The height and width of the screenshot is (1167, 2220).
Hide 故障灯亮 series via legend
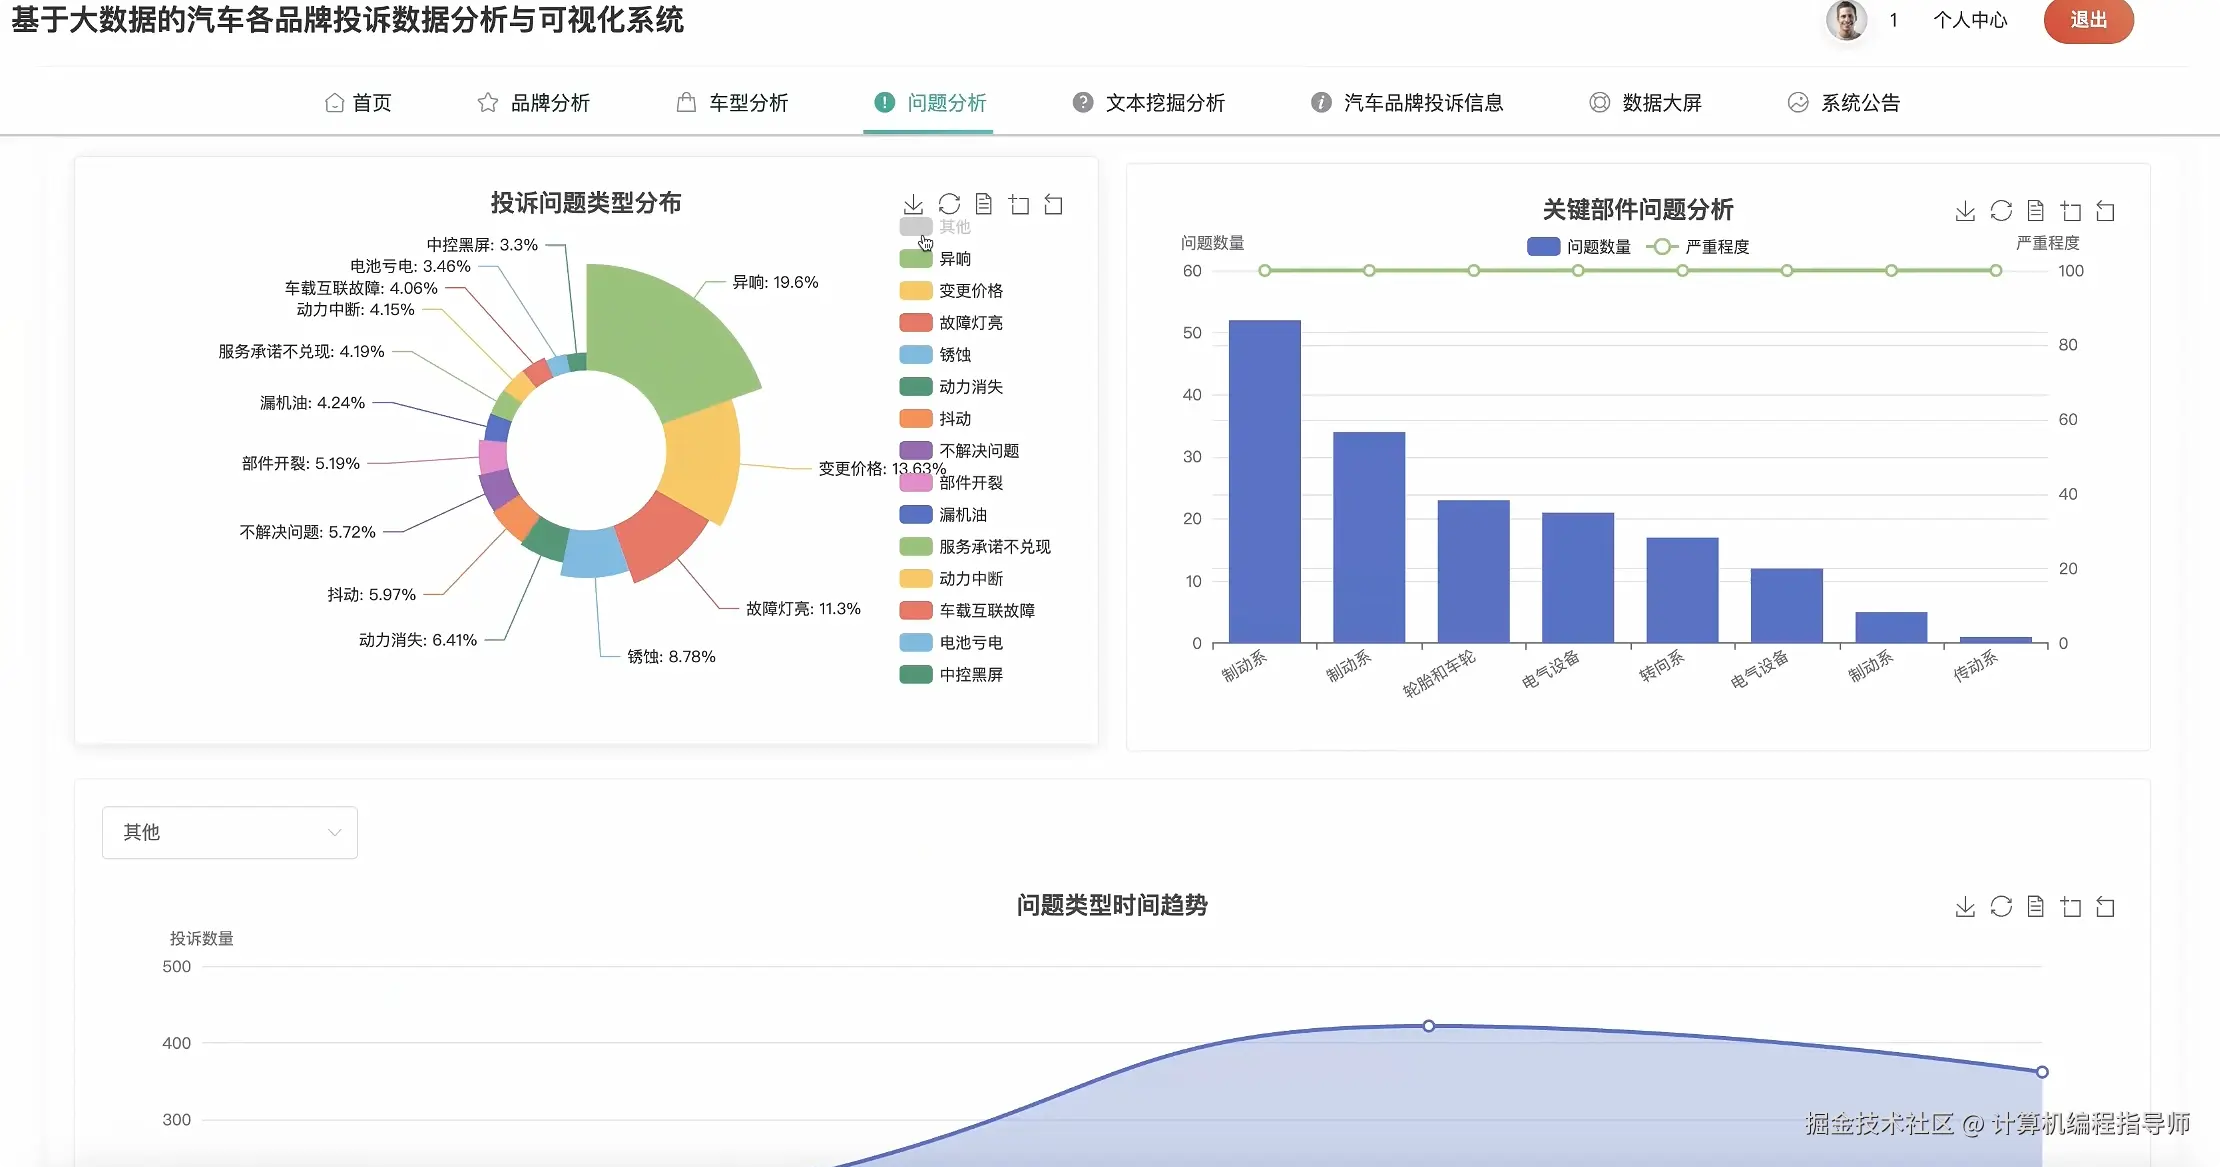(x=970, y=323)
